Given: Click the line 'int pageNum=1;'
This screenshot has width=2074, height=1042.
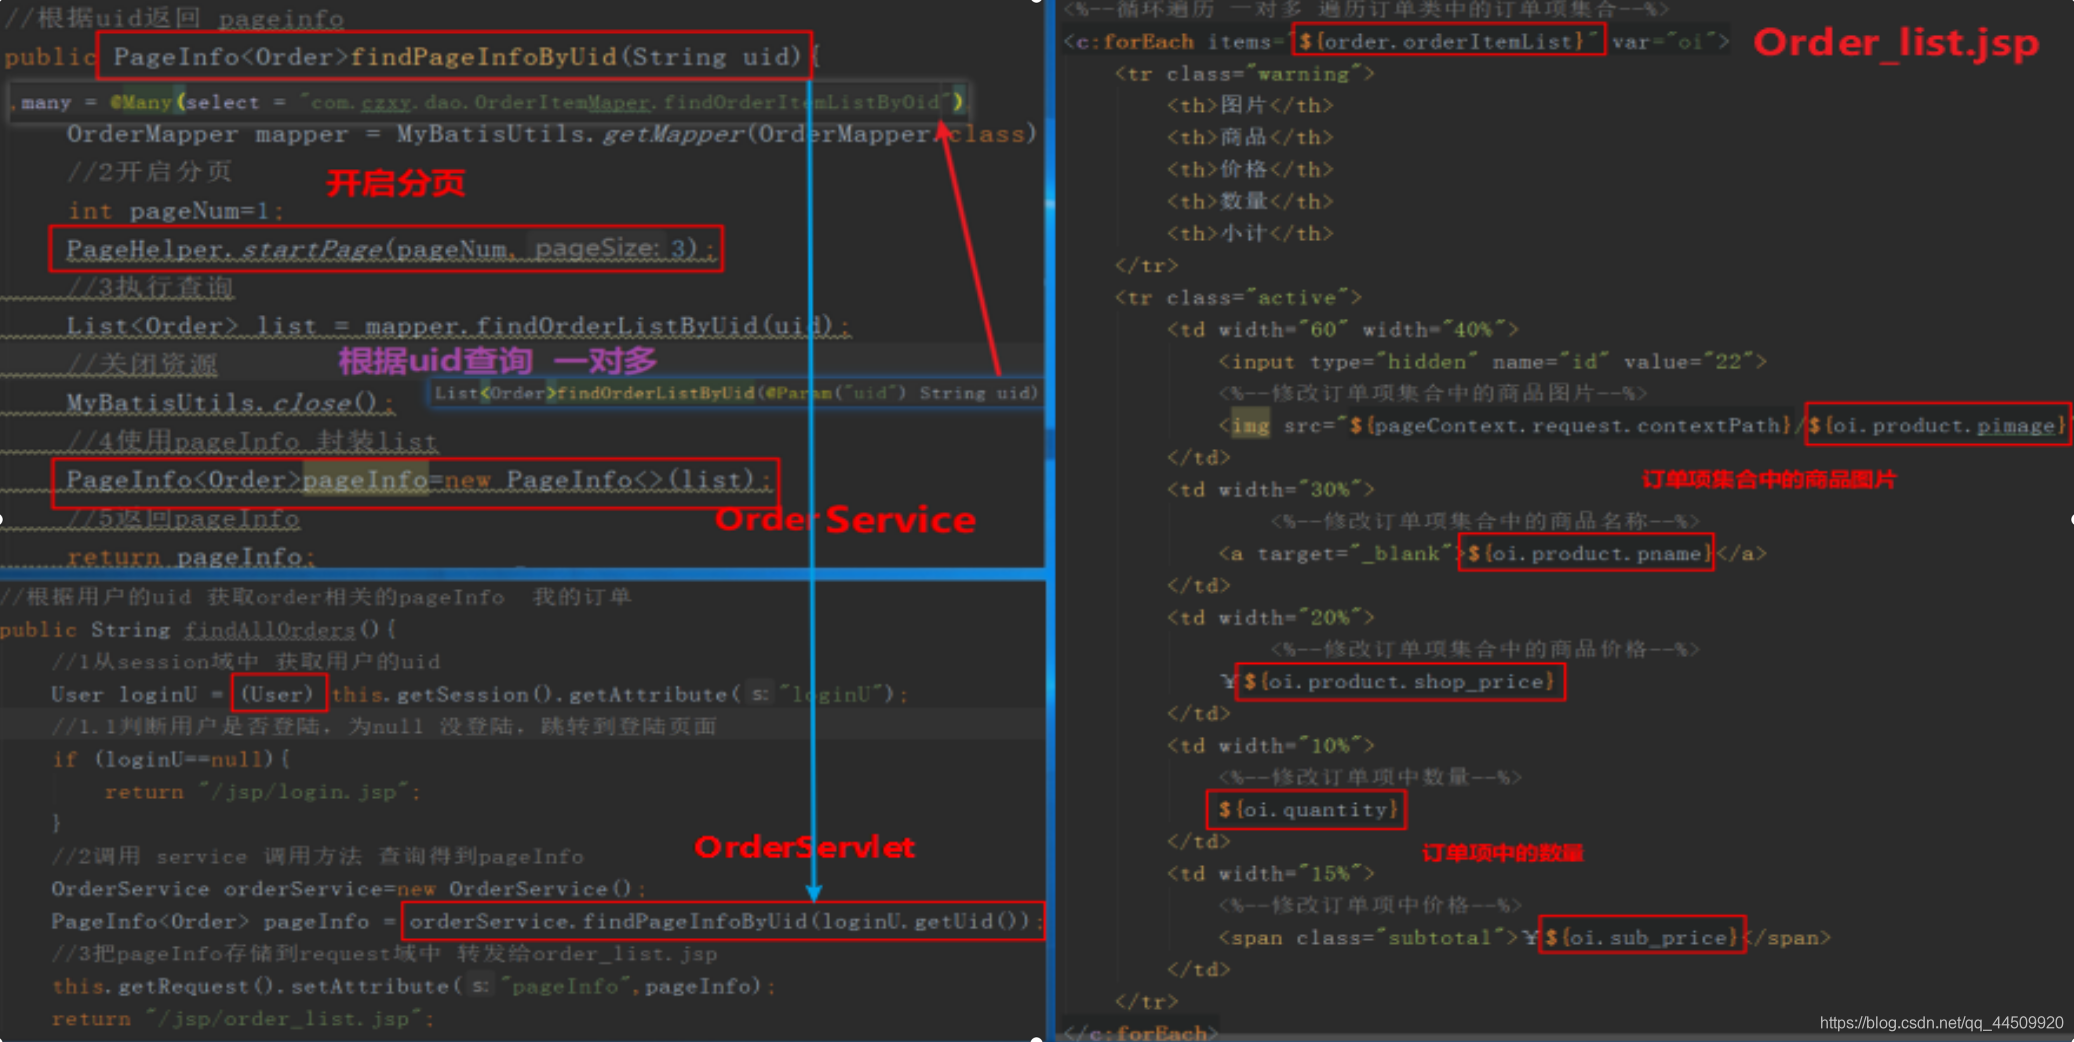Looking at the screenshot, I should coord(176,211).
